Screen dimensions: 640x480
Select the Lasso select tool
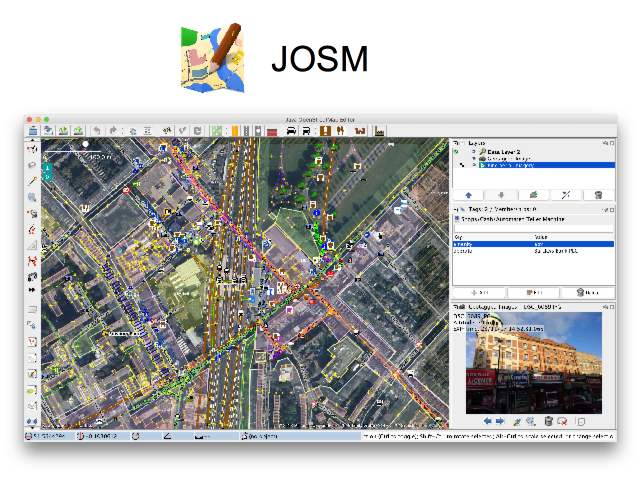pos(32,165)
